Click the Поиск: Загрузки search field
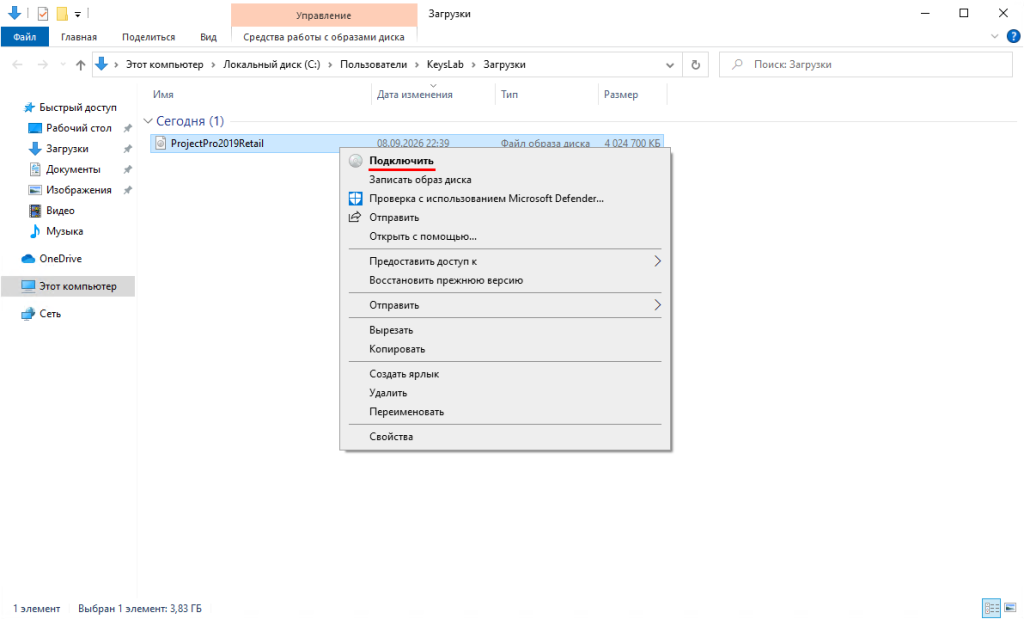This screenshot has width=1024, height=619. coord(866,65)
